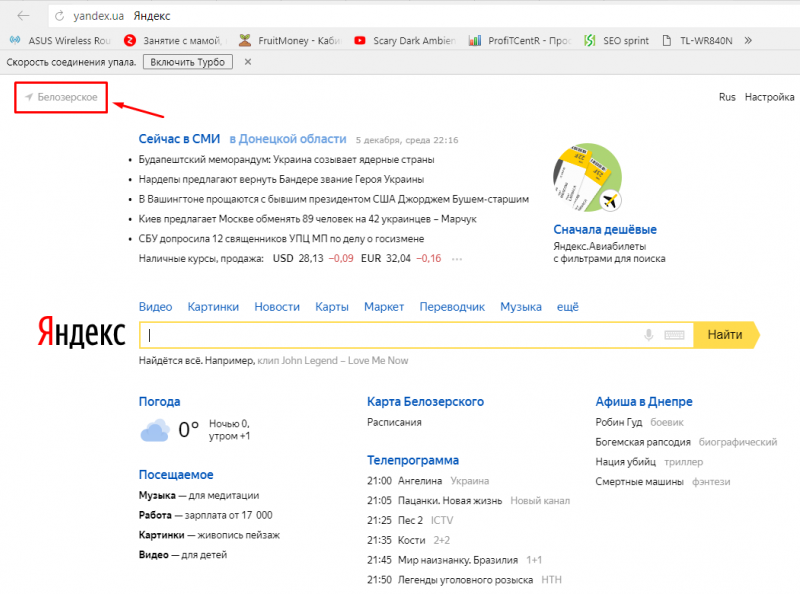Screen dimensions: 800x594
Task: Open Богемская рапсодия movie link
Action: pos(643,442)
